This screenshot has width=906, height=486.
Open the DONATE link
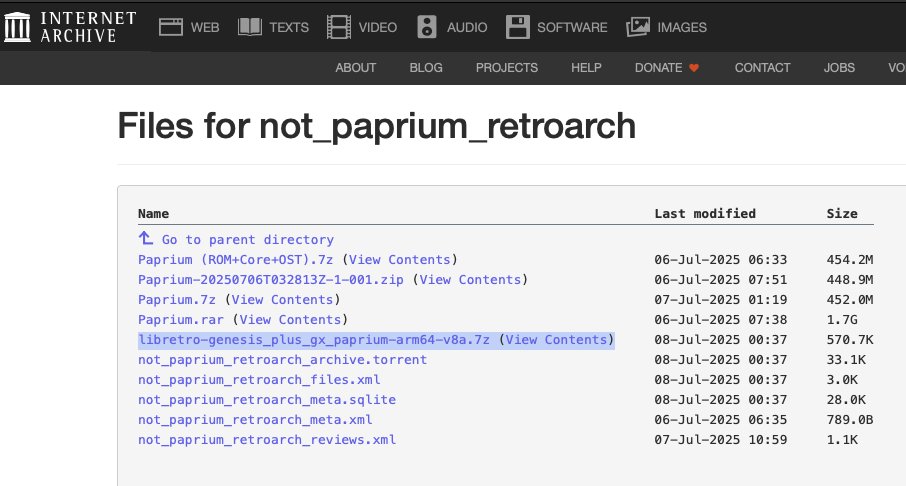click(x=659, y=68)
